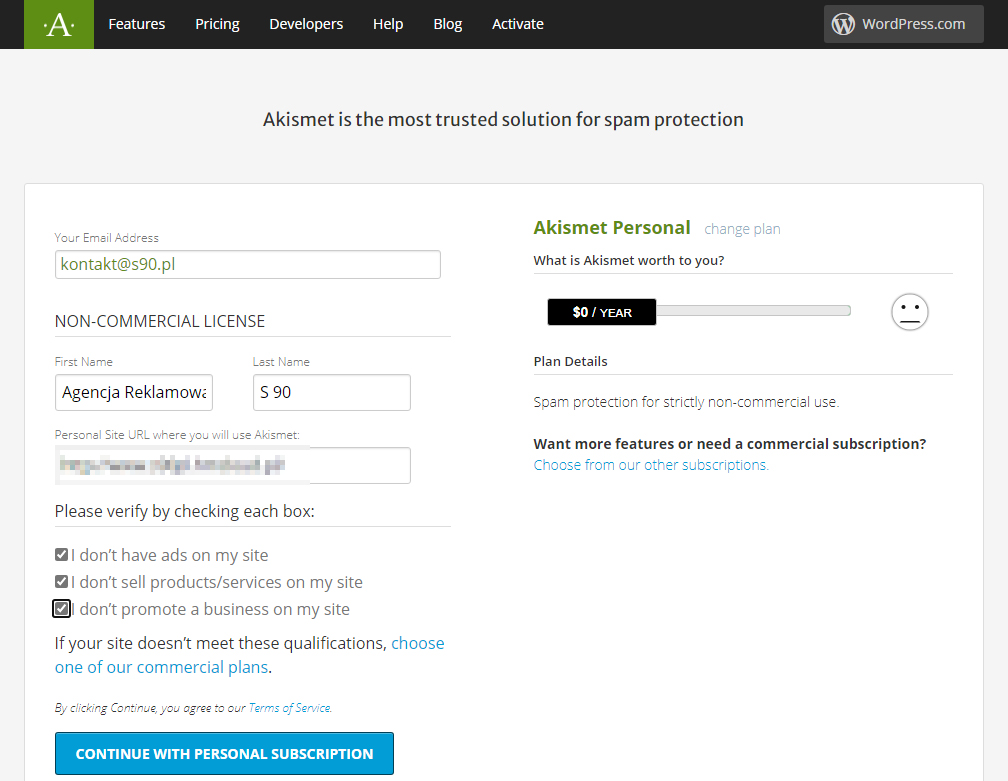Click "What is Akismet worth to you?" text
Viewport: 1008px width, 781px height.
629,260
